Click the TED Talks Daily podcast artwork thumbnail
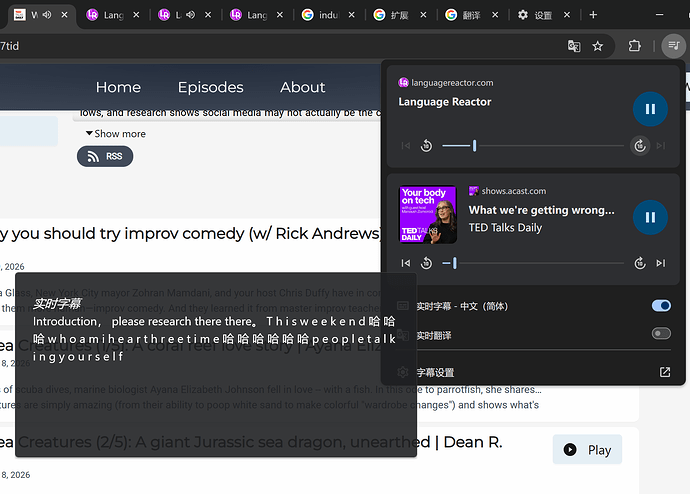The height and width of the screenshot is (494, 690). pyautogui.click(x=428, y=214)
